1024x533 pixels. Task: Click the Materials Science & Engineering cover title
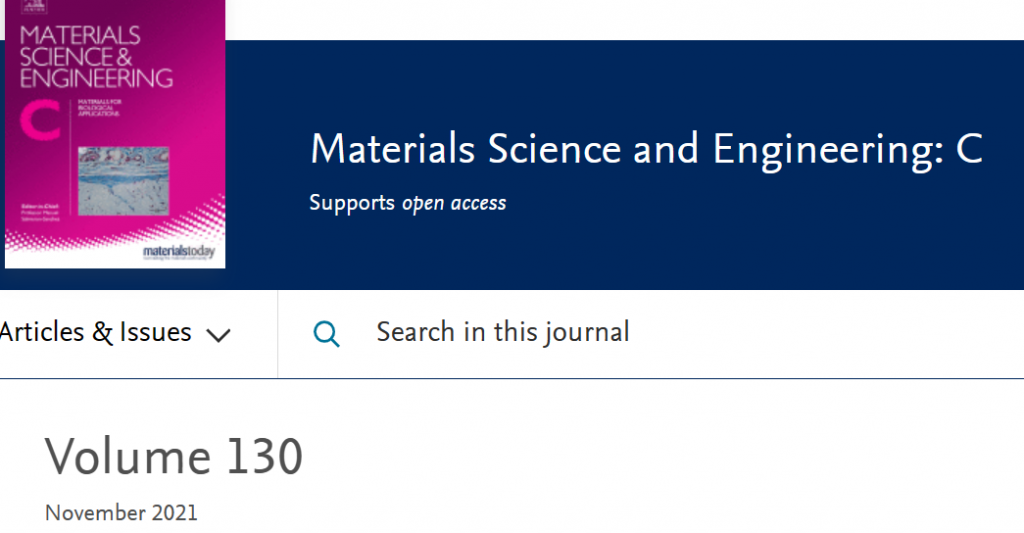coord(96,57)
